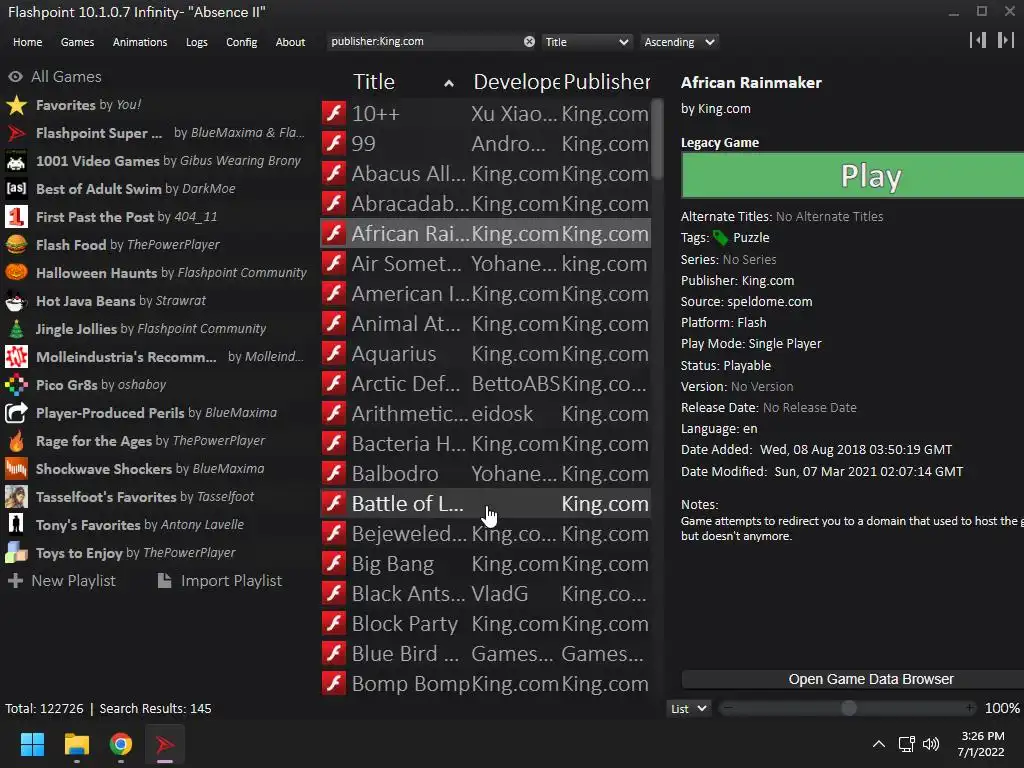Choose the Jingle Jollies tree icon
Image resolution: width=1024 pixels, height=768 pixels.
tap(16, 329)
